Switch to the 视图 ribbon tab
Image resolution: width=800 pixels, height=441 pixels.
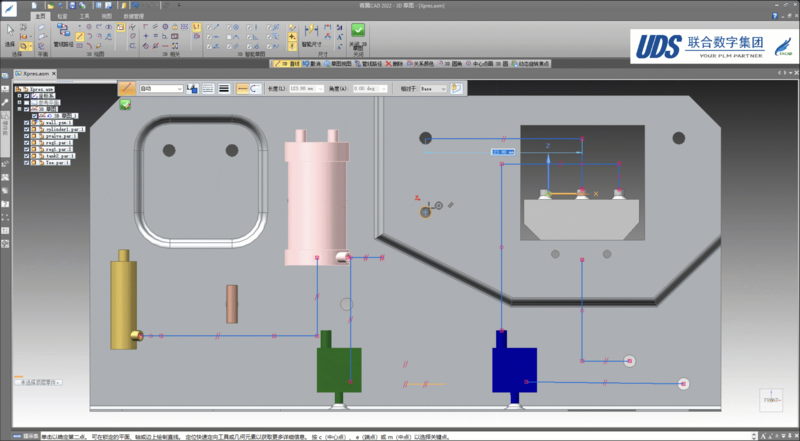pyautogui.click(x=106, y=16)
